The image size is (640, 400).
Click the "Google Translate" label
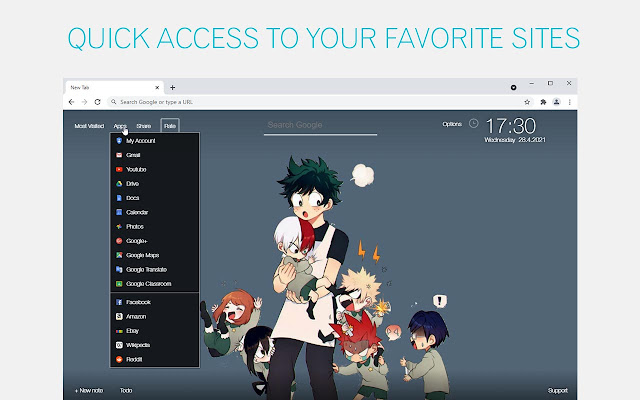(146, 269)
